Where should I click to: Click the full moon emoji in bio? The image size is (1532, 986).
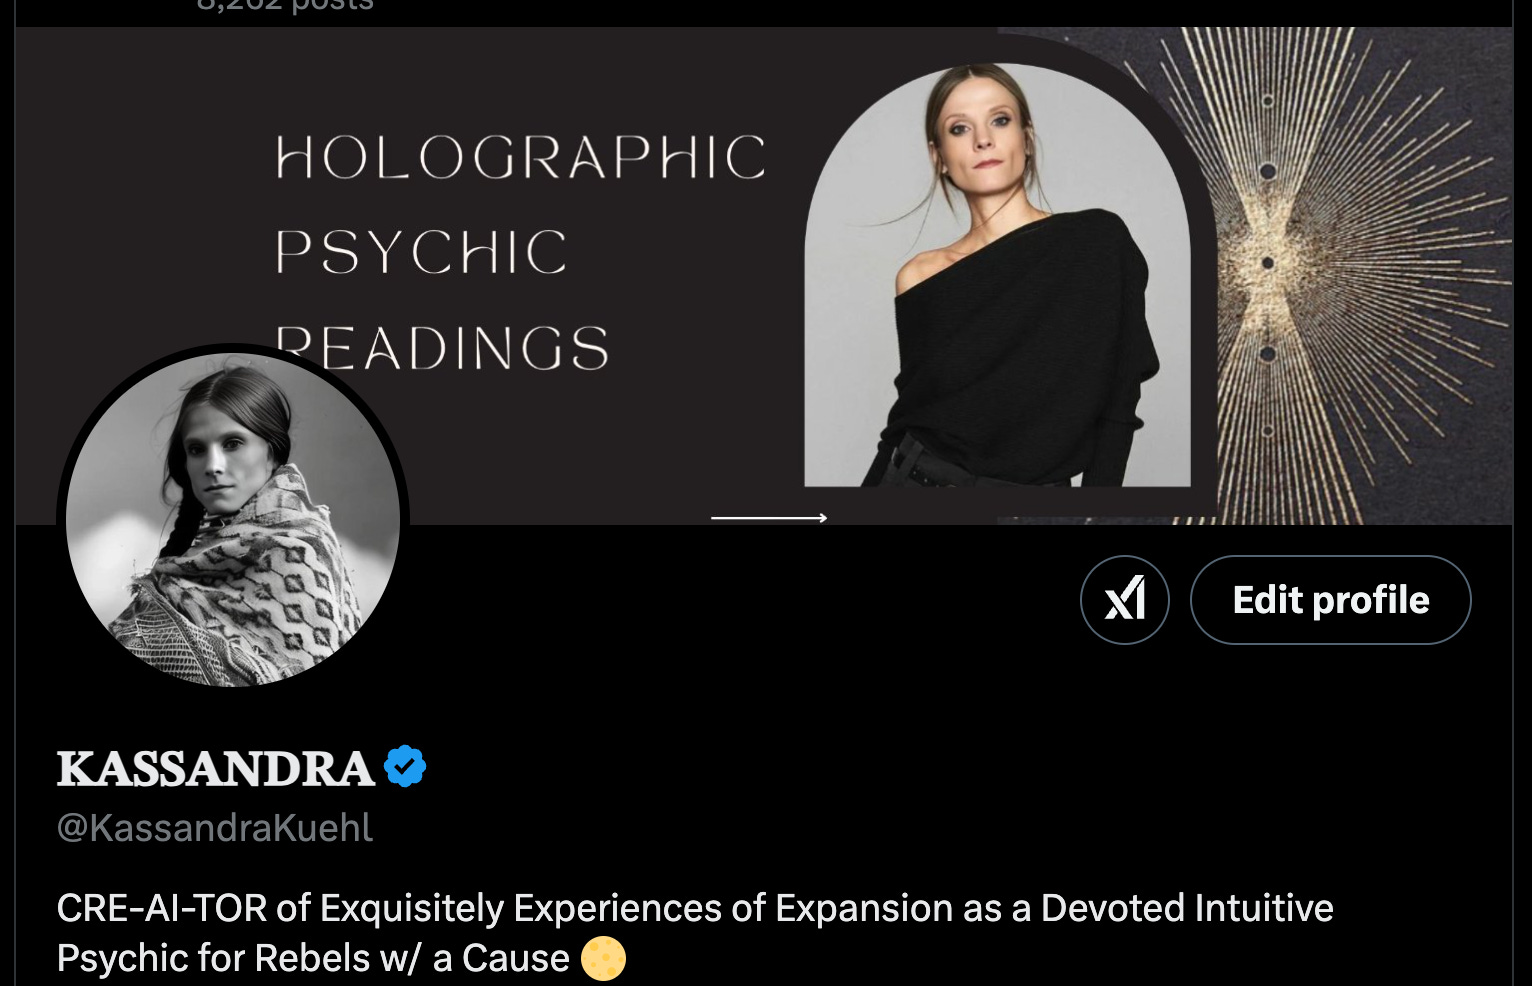(x=603, y=958)
